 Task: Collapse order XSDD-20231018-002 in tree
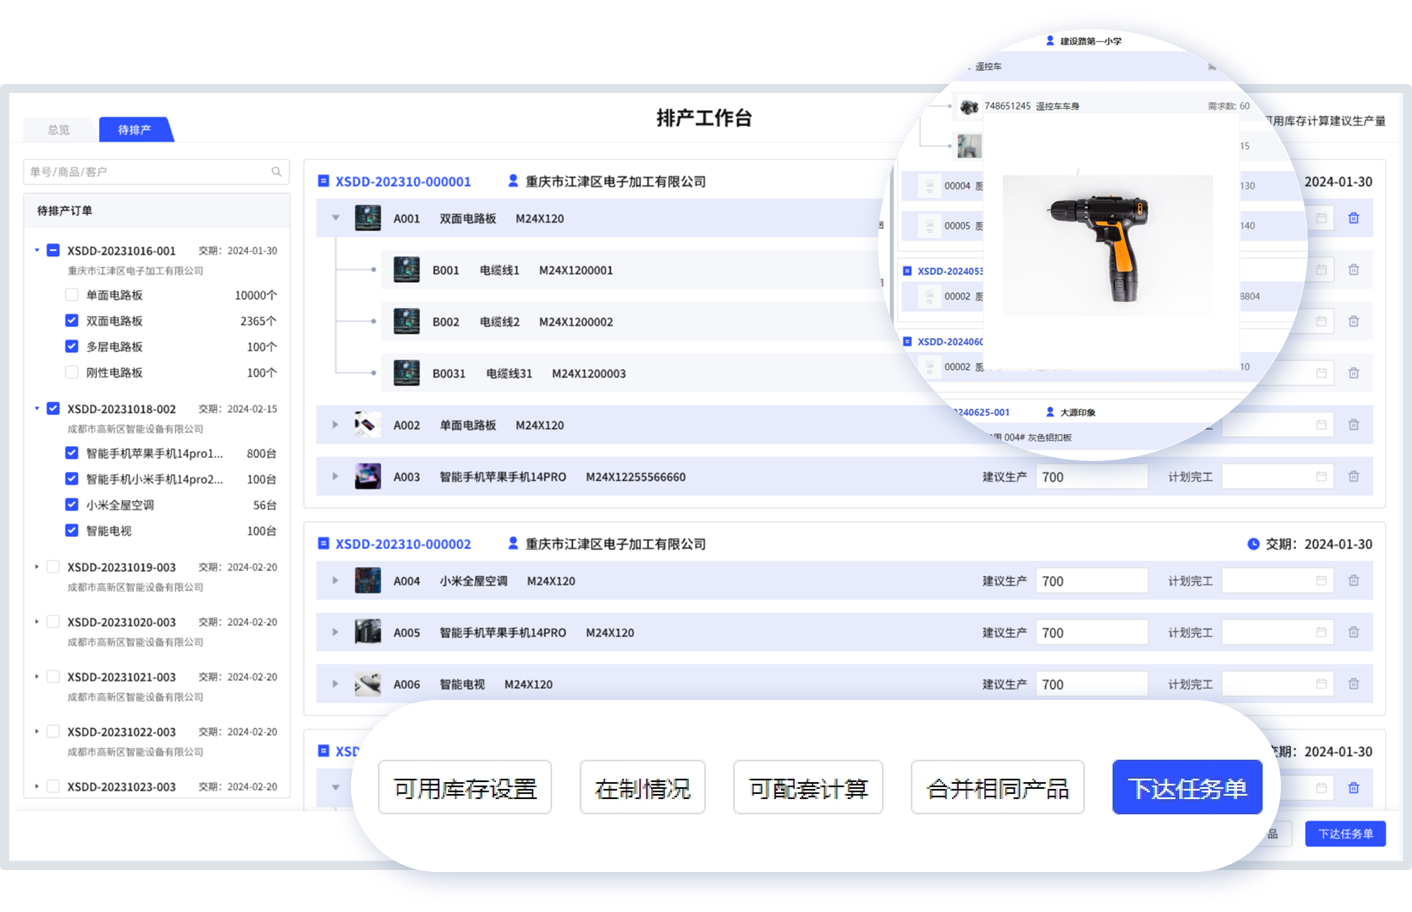pyautogui.click(x=37, y=409)
